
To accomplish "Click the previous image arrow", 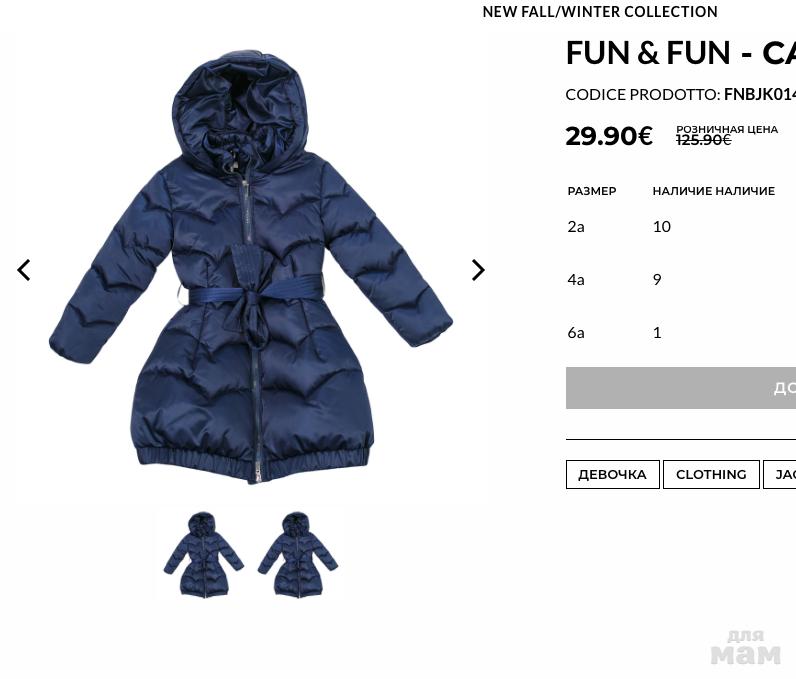I will [x=23, y=270].
